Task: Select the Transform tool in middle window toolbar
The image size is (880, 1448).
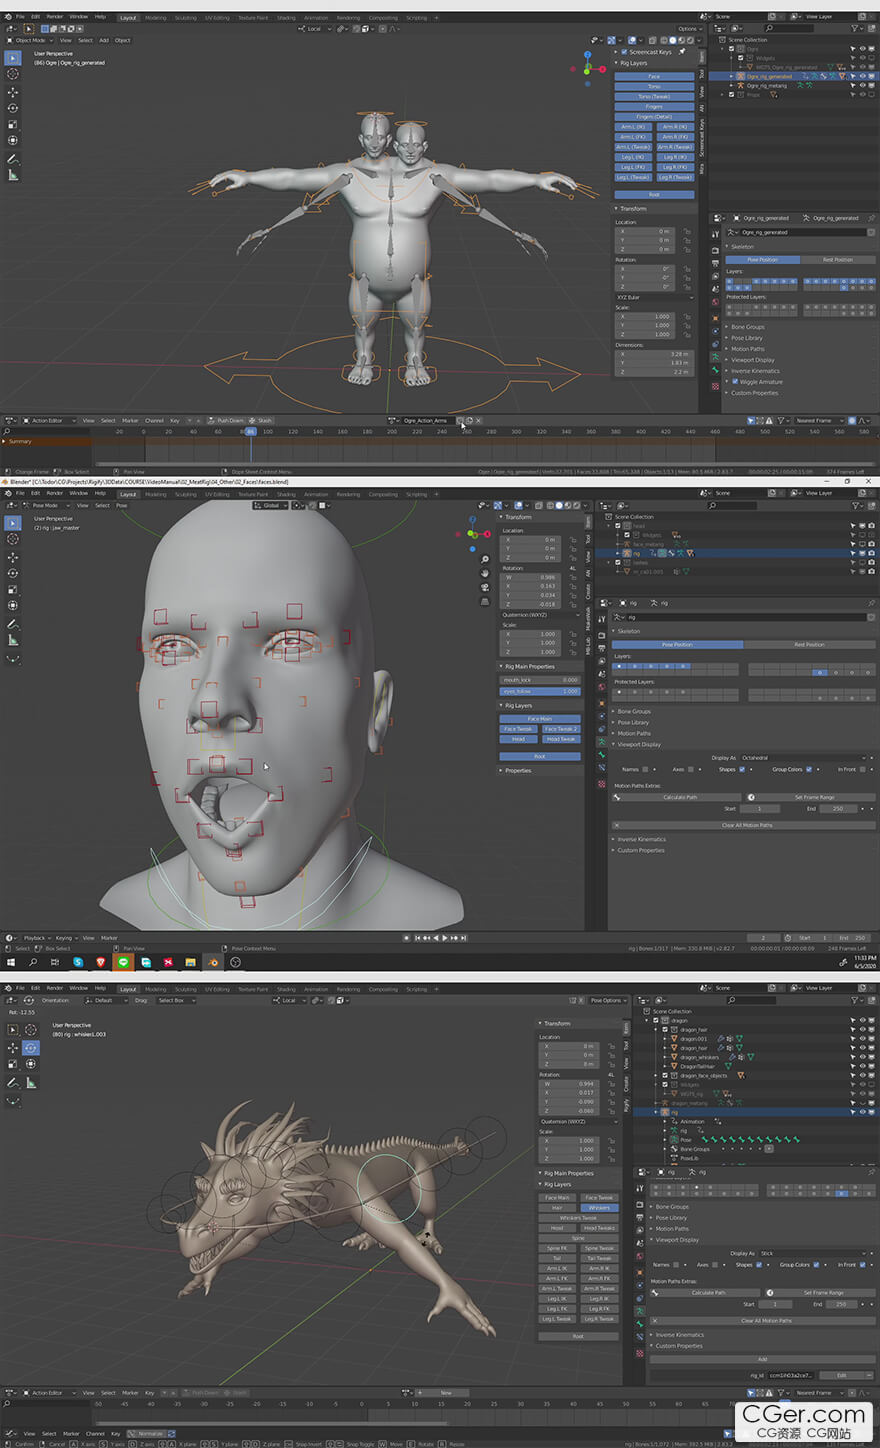Action: (13, 605)
